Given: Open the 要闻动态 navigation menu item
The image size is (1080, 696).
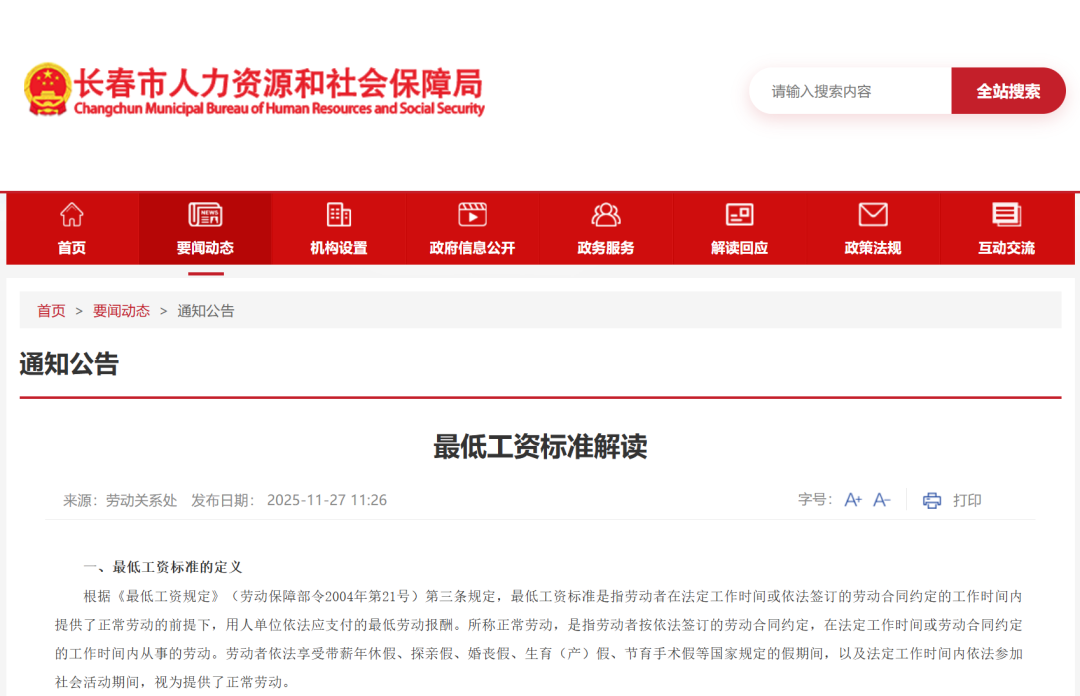Looking at the screenshot, I should coord(205,229).
